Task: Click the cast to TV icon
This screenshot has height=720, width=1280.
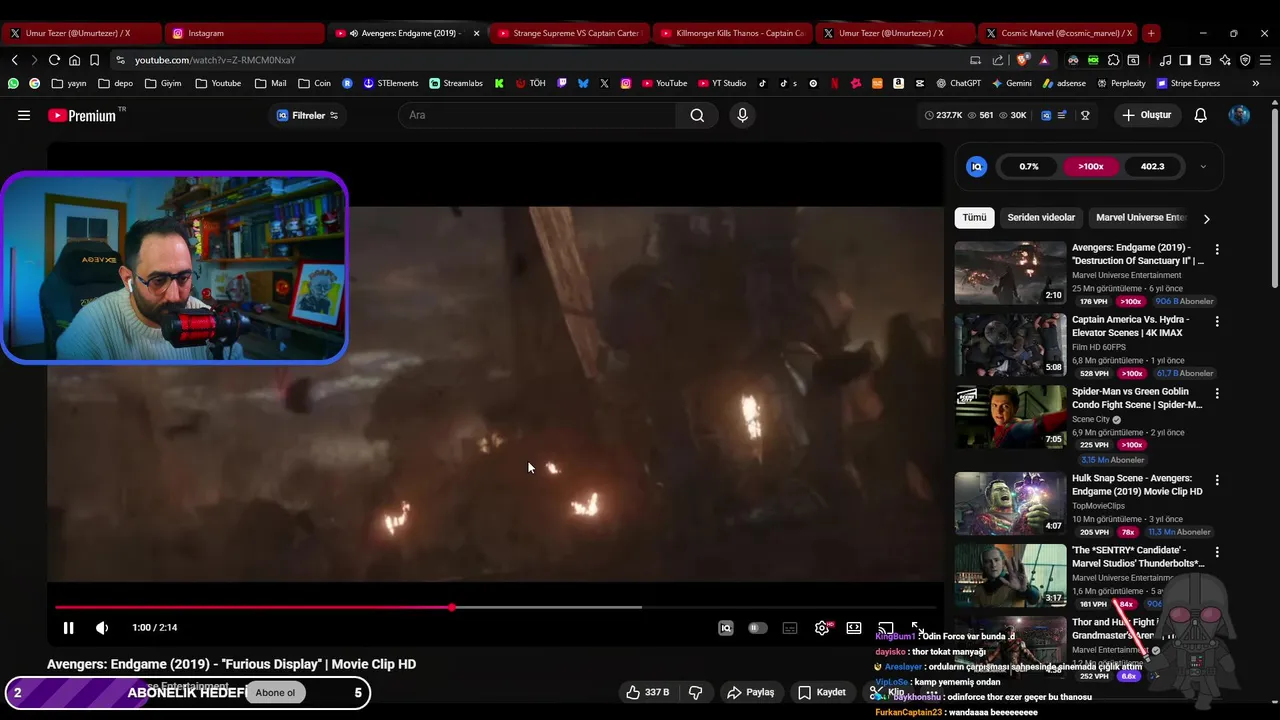Action: pos(886,628)
